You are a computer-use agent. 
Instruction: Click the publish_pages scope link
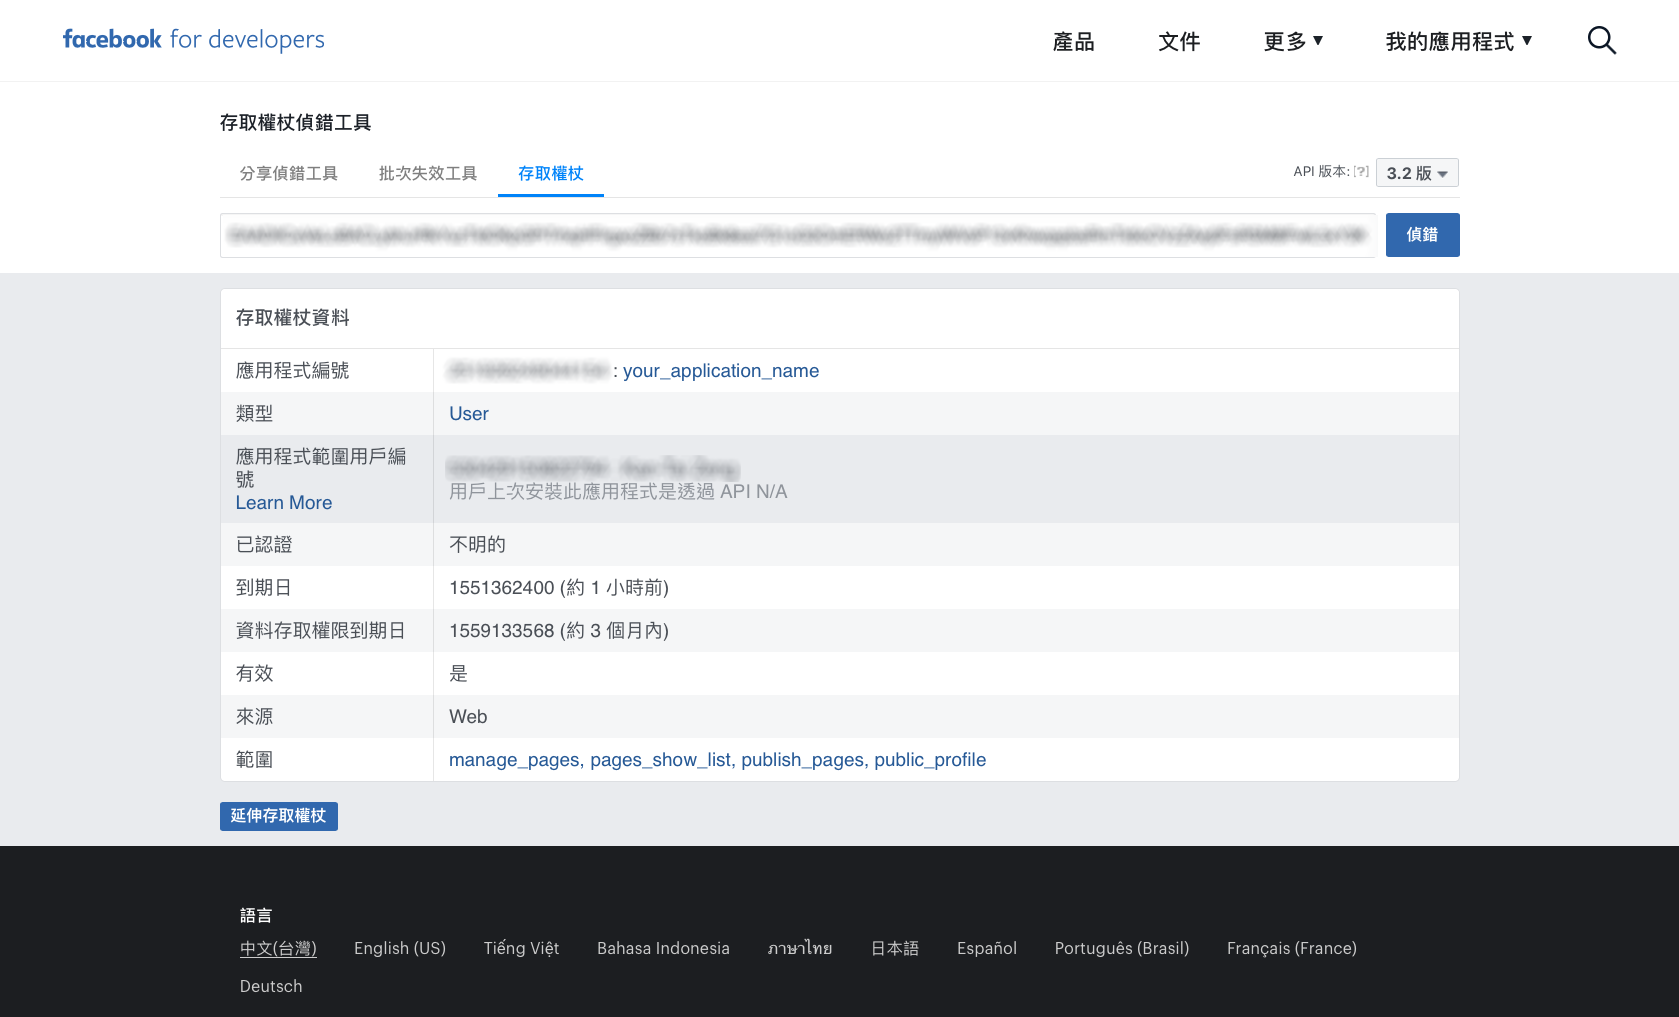pyautogui.click(x=803, y=760)
